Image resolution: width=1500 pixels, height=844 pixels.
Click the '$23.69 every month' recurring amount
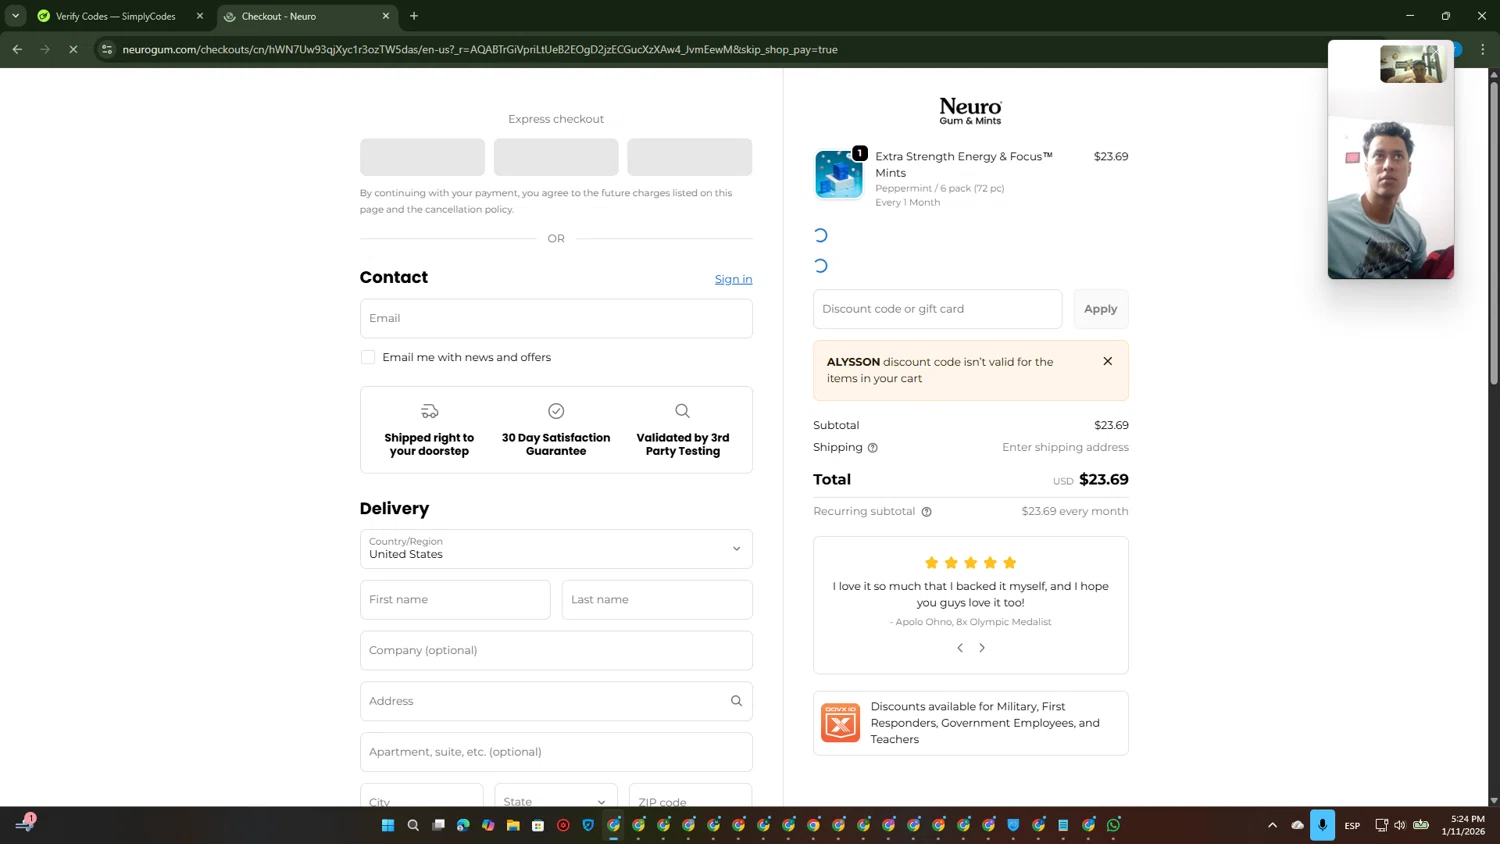[1075, 511]
